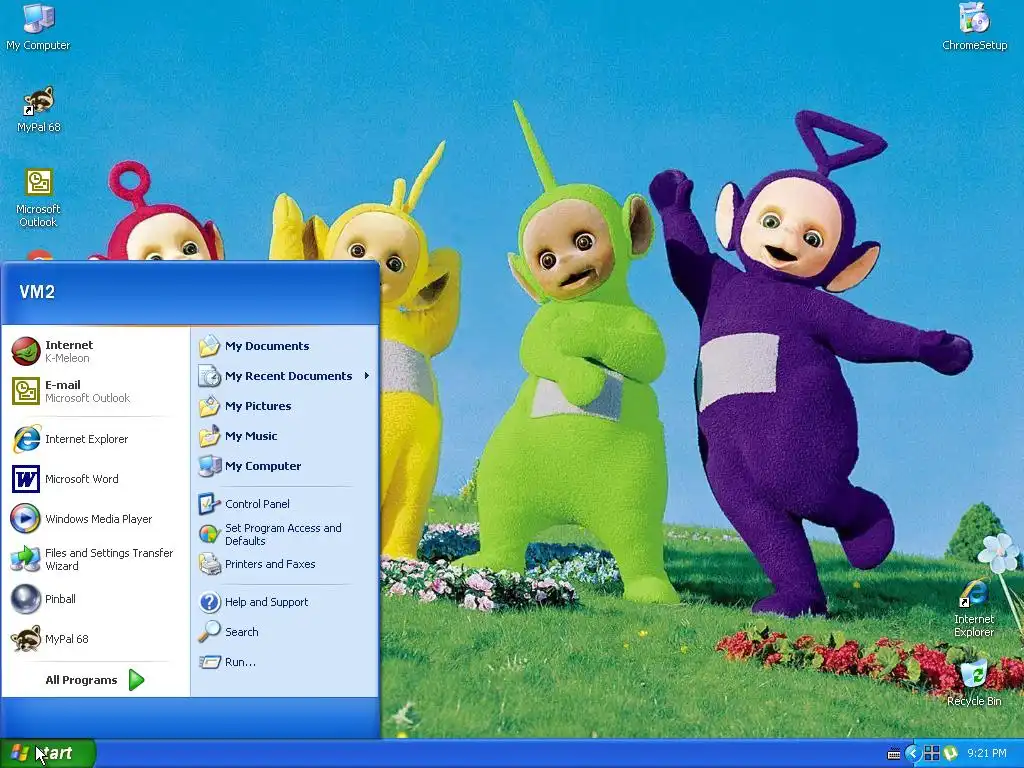1024x768 pixels.
Task: Click the show hidden icons tray chevron
Action: pos(913,753)
